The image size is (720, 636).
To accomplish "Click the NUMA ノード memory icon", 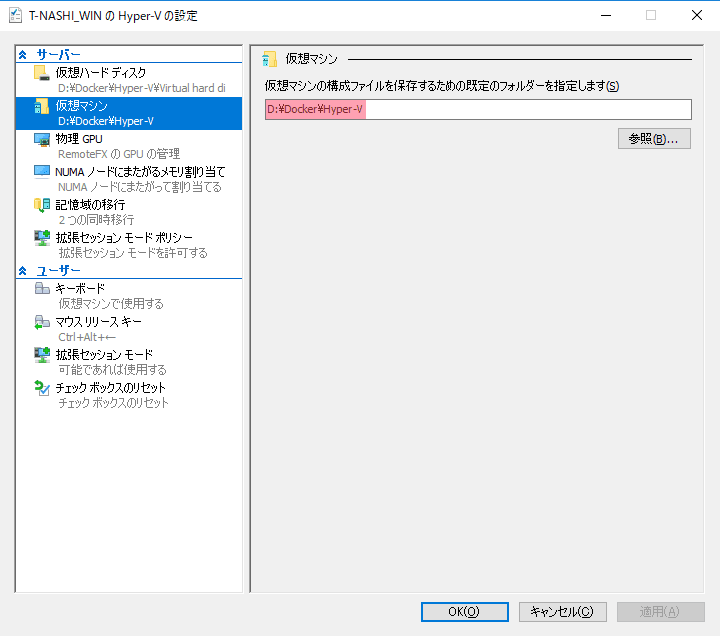I will [42, 172].
